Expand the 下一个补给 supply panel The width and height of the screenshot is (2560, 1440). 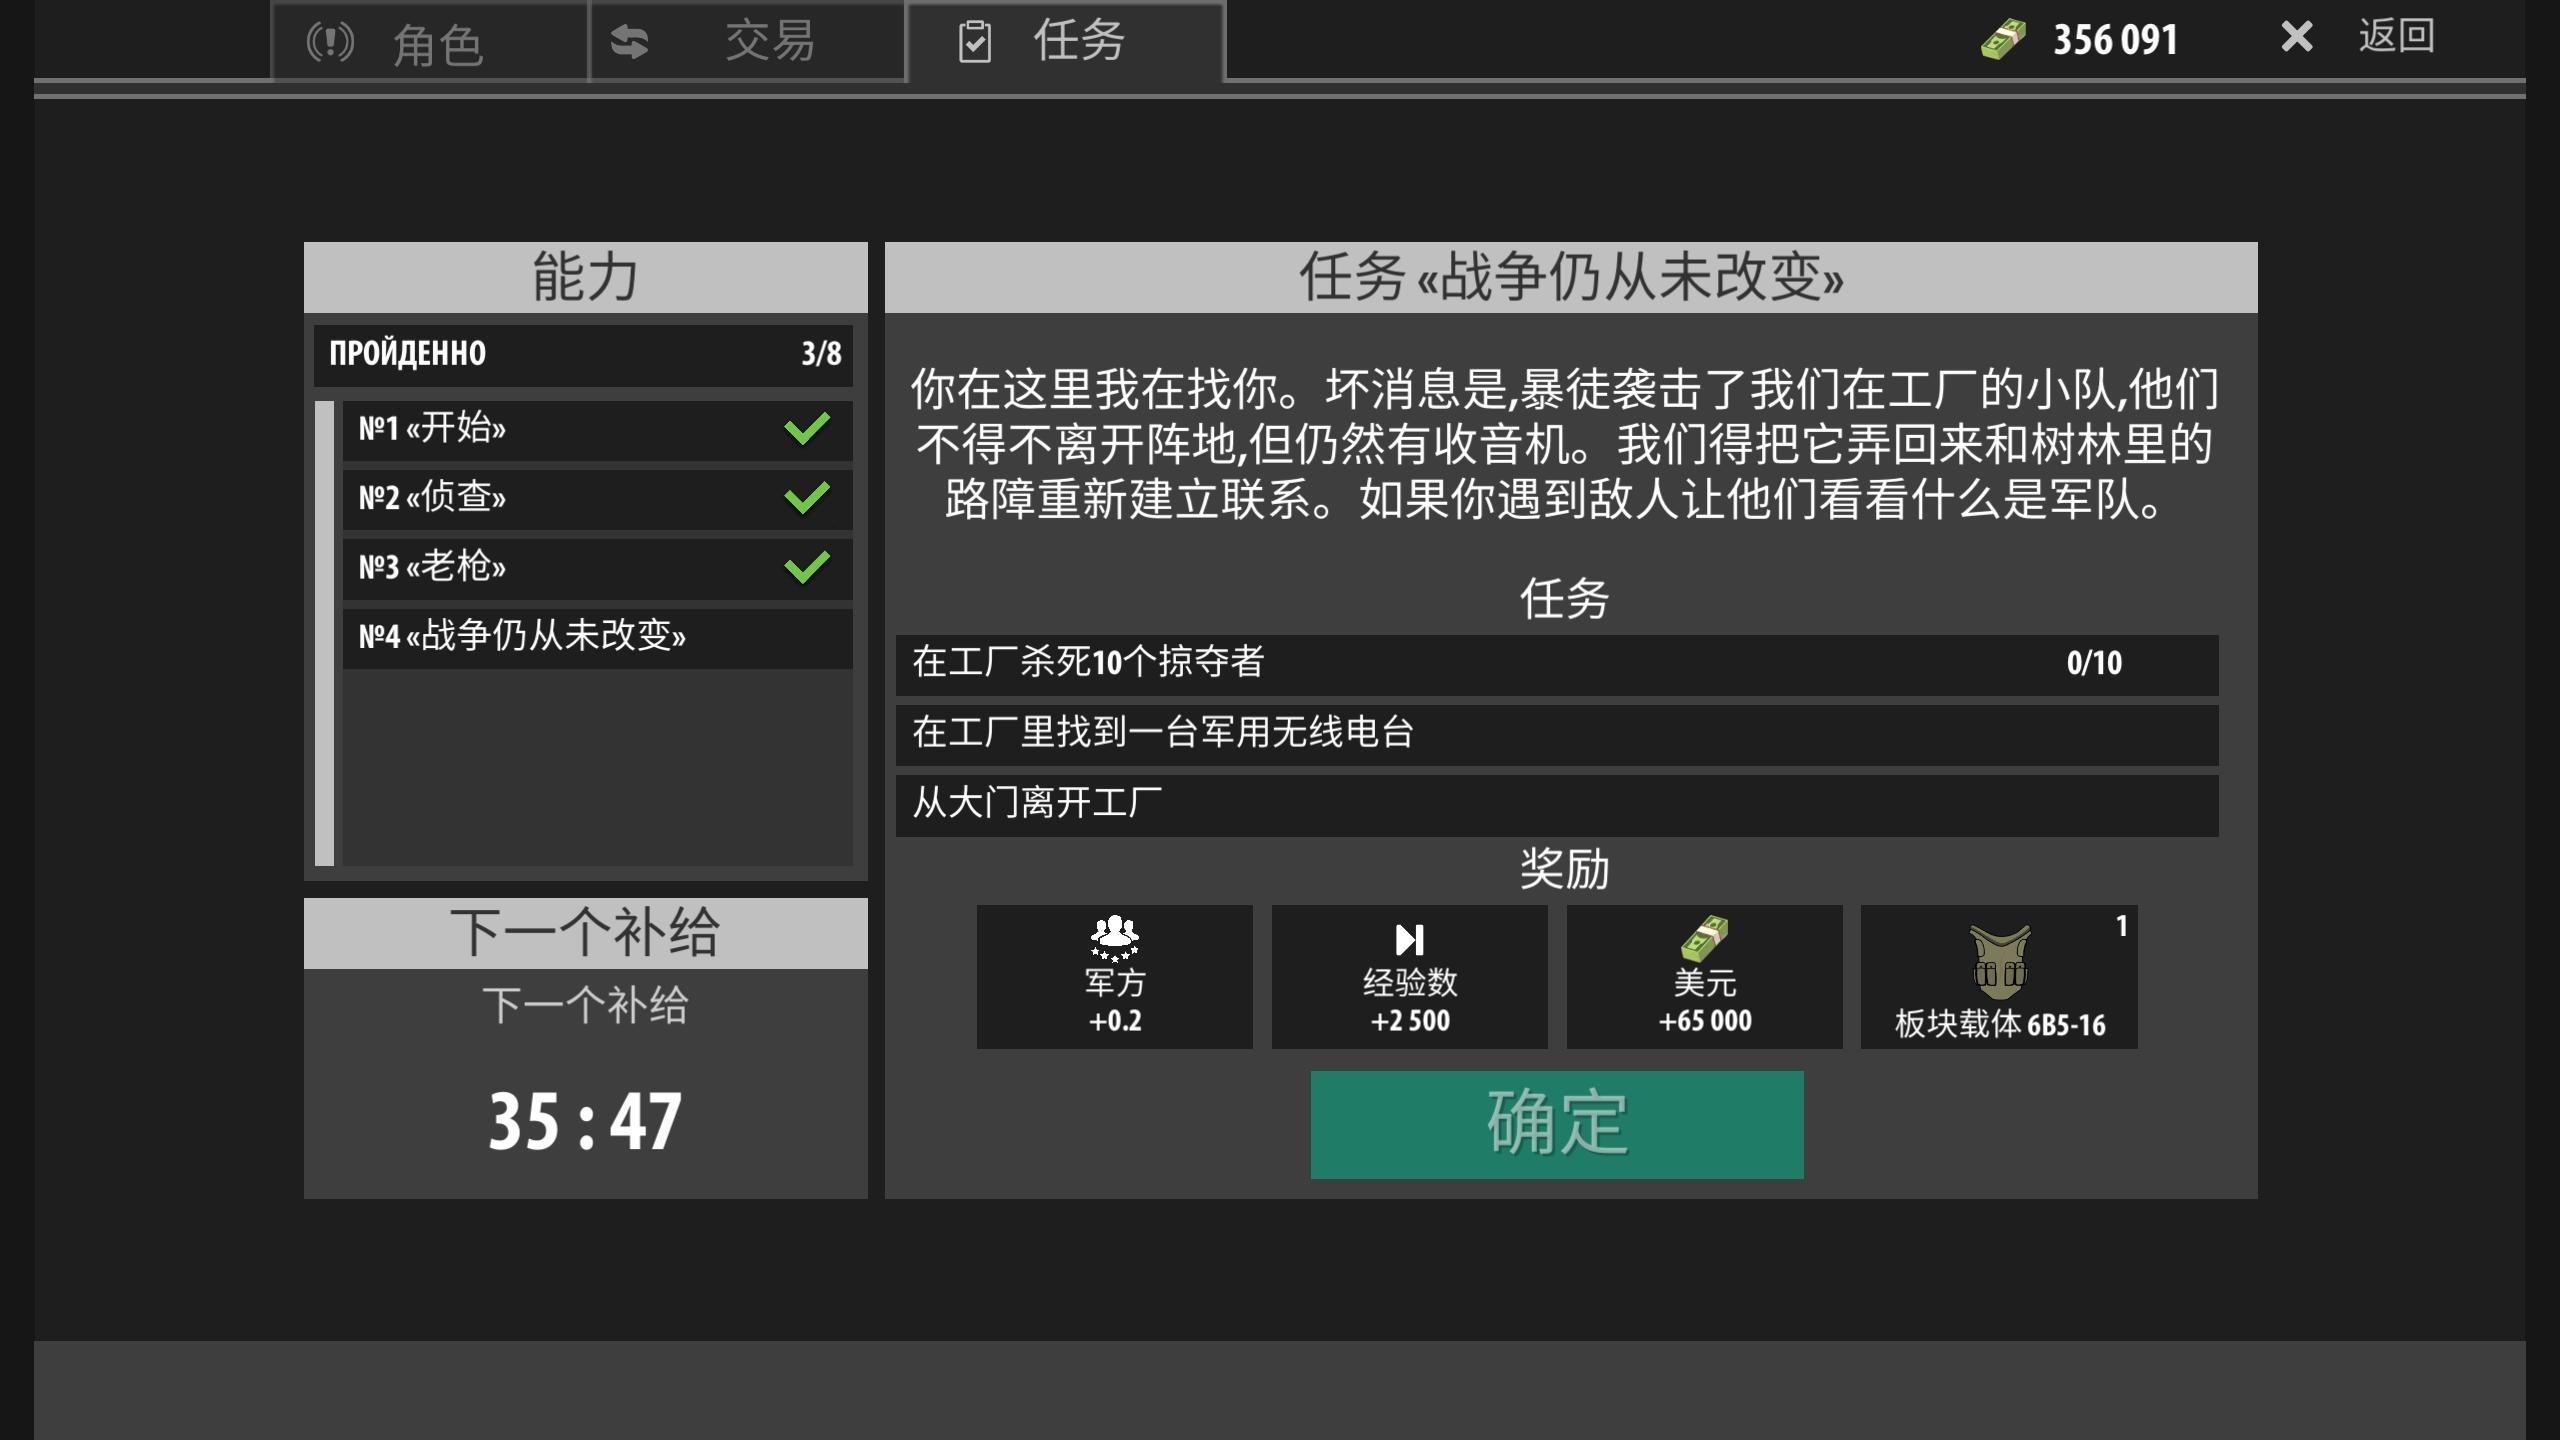point(585,931)
